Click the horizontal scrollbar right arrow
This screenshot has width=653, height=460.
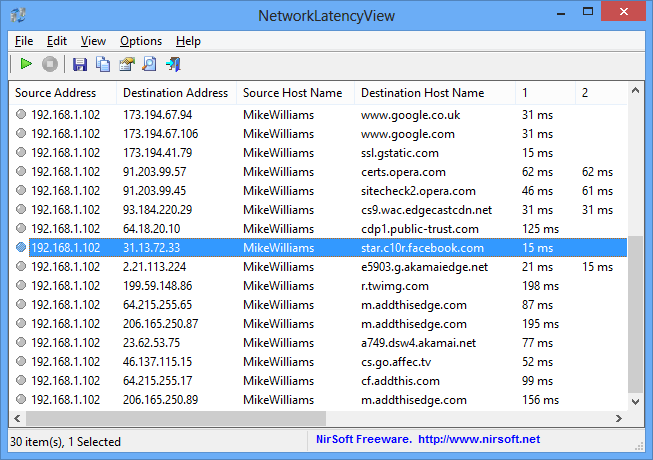point(619,418)
